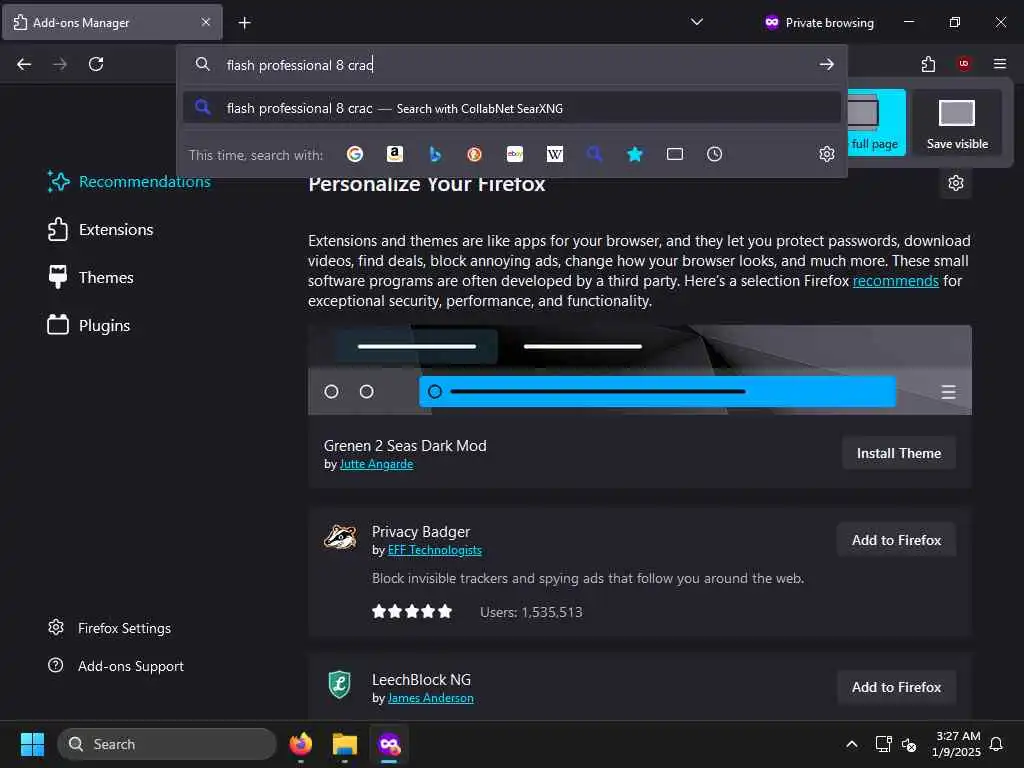Screen dimensions: 1024x768
Task: Open Add-ons Support link
Action: pyautogui.click(x=116, y=666)
